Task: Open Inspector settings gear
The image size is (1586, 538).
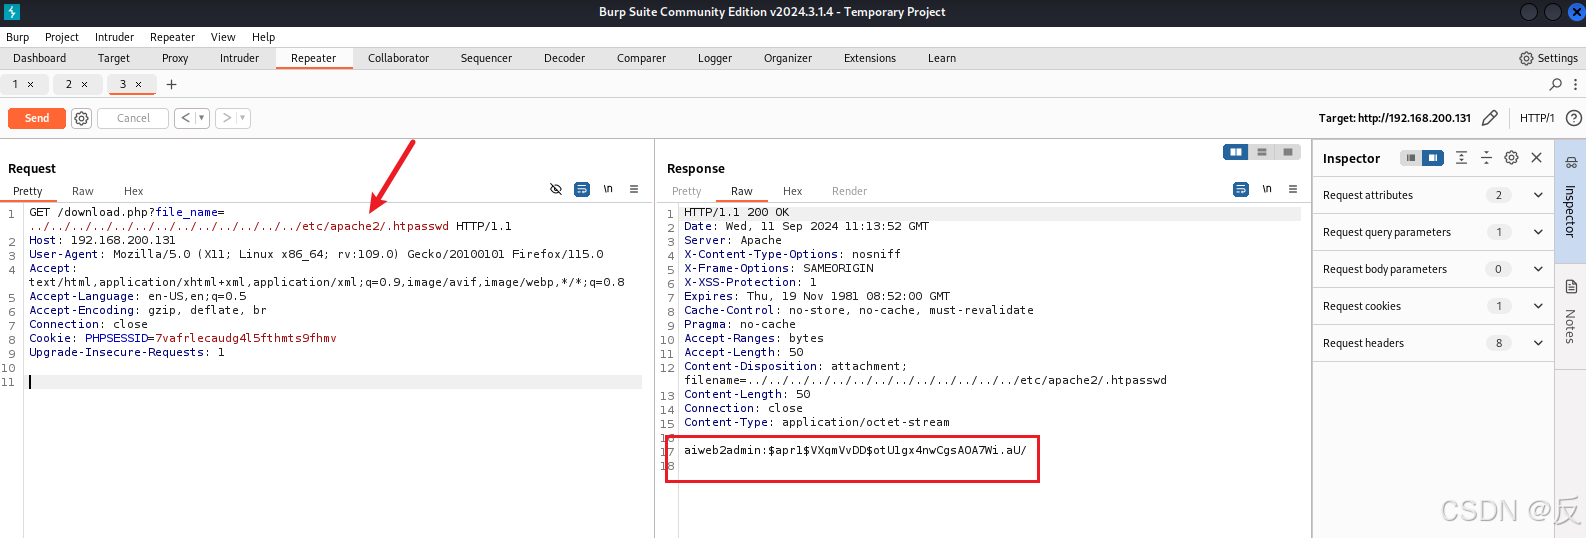Action: tap(1511, 158)
